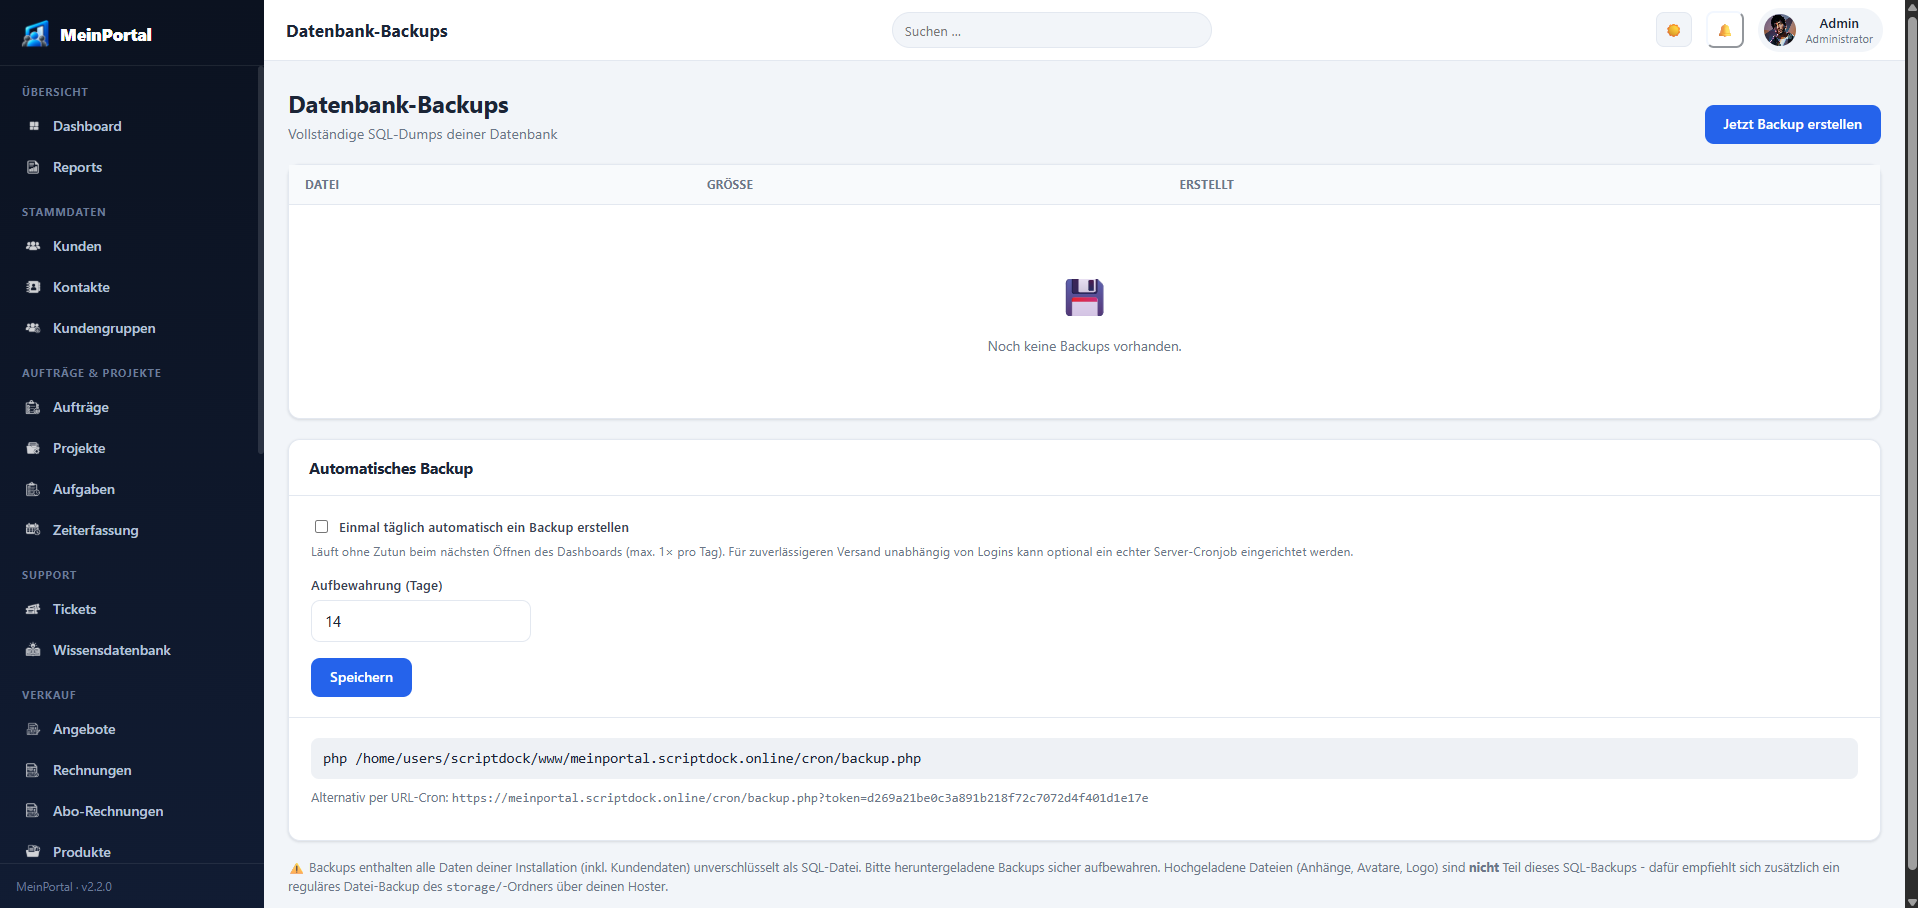Click the warning triangle icon

[x=296, y=868]
